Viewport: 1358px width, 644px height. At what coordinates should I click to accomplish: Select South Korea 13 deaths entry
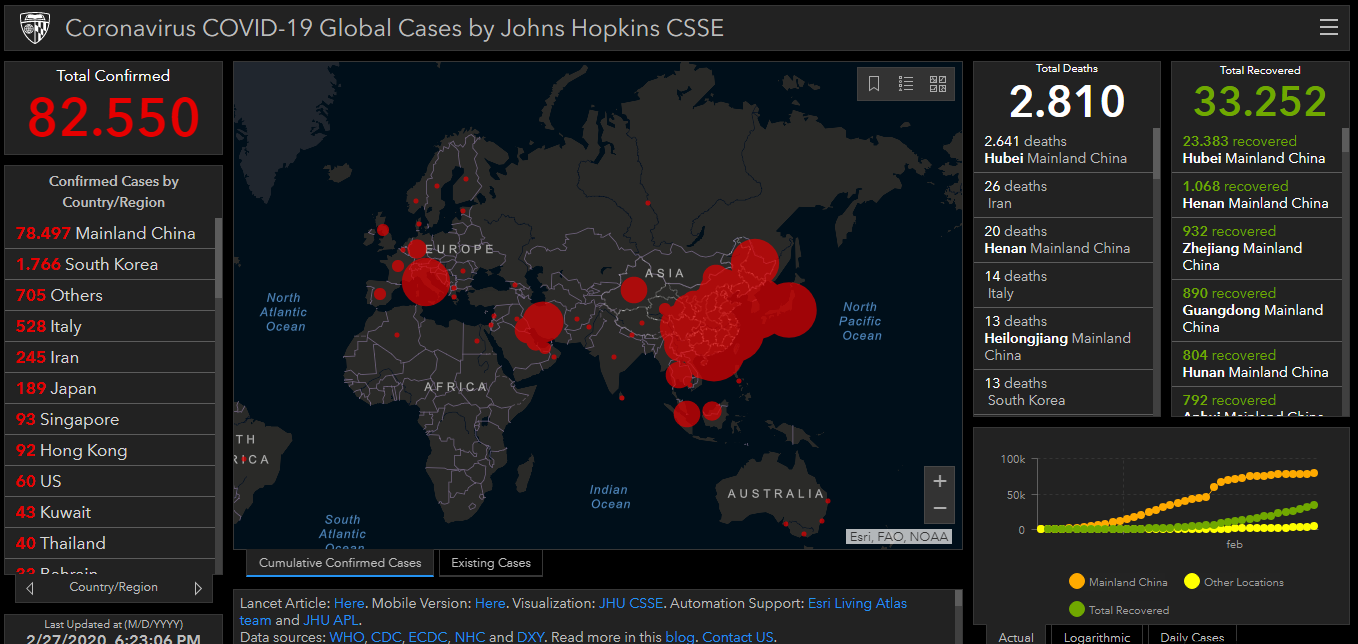click(x=1063, y=392)
